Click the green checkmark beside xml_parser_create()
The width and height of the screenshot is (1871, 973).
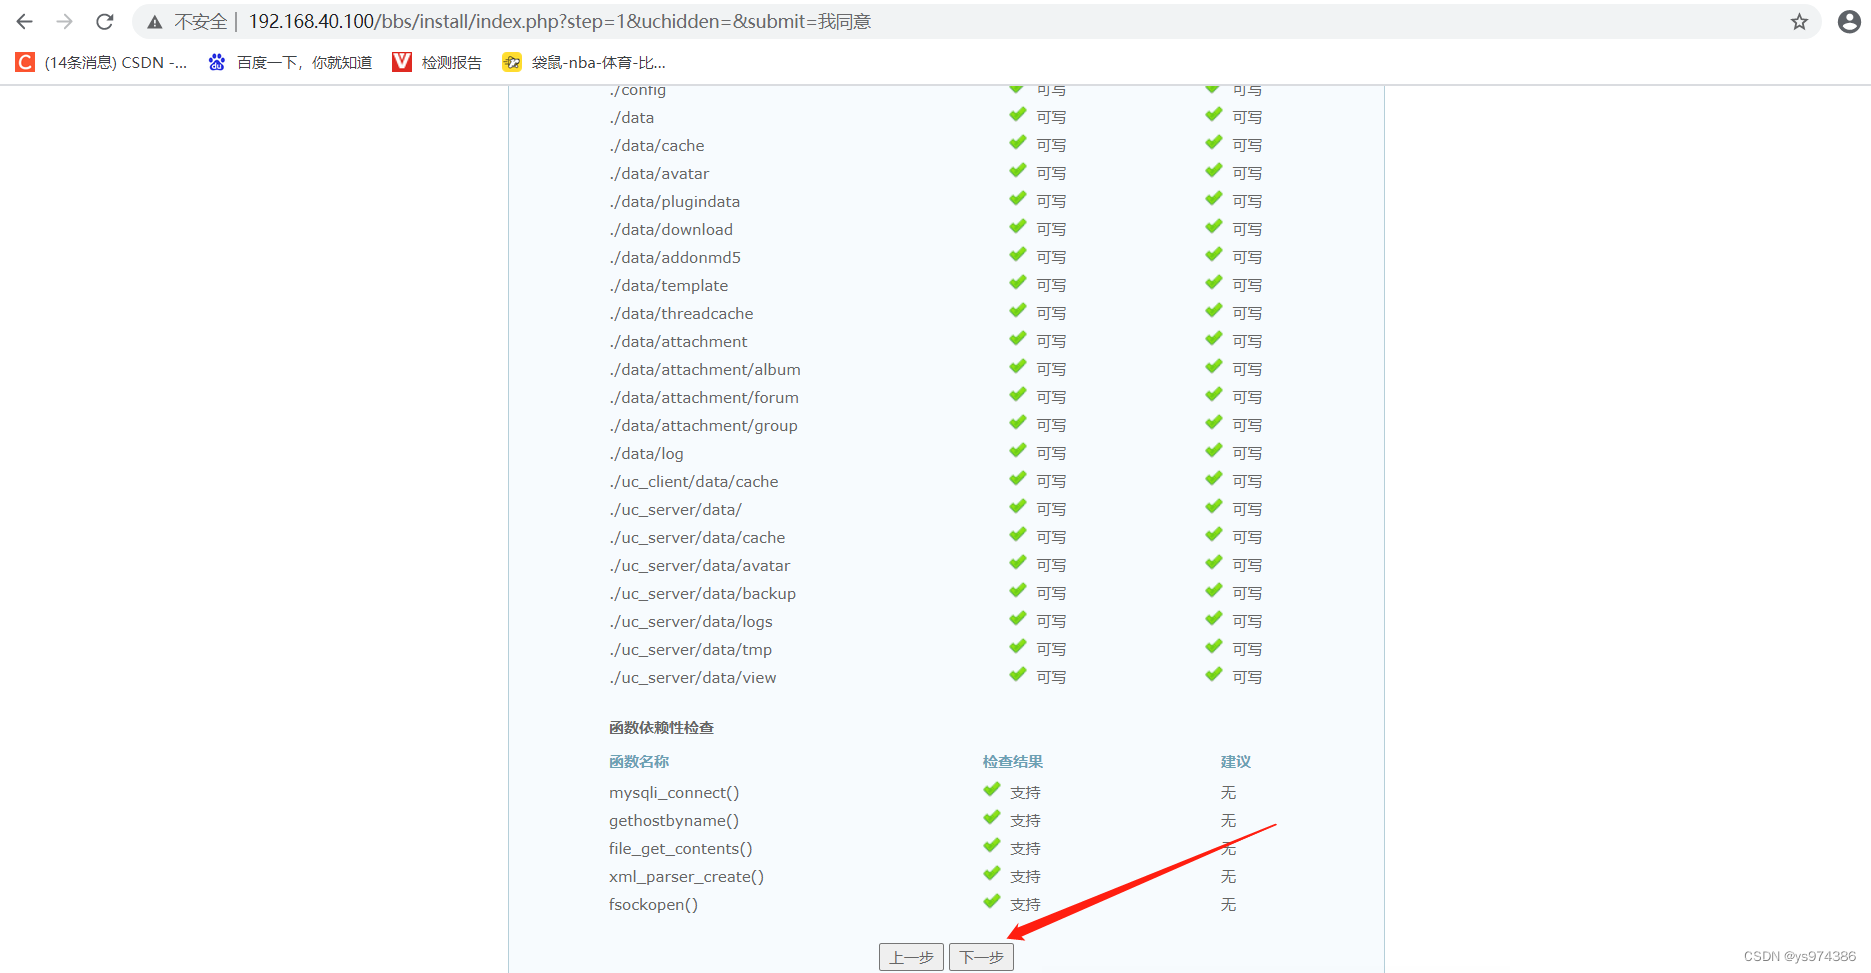click(992, 874)
